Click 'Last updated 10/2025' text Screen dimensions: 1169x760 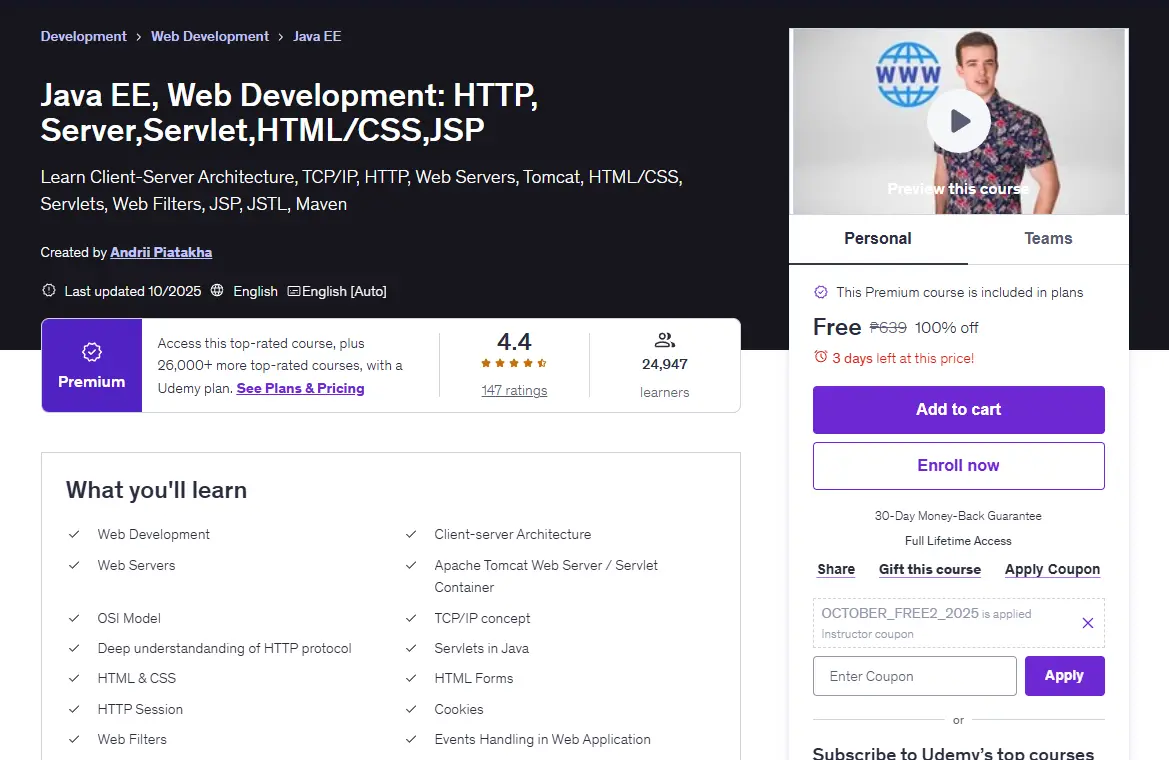133,291
